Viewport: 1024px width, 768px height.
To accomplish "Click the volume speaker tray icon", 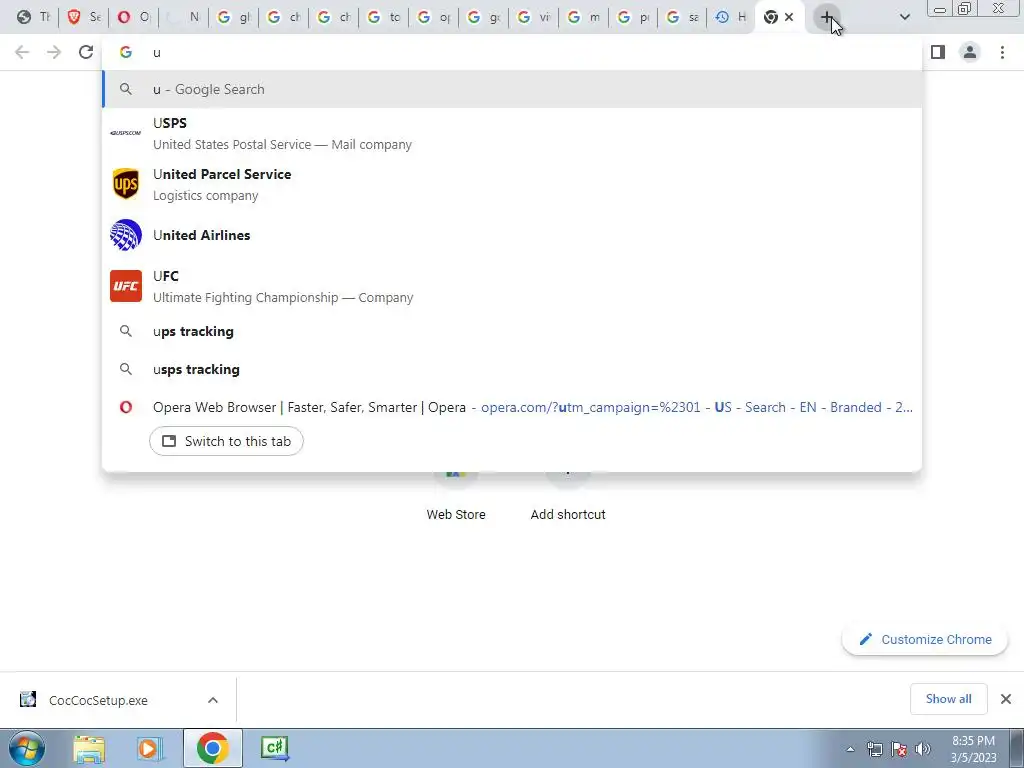I will [x=923, y=749].
